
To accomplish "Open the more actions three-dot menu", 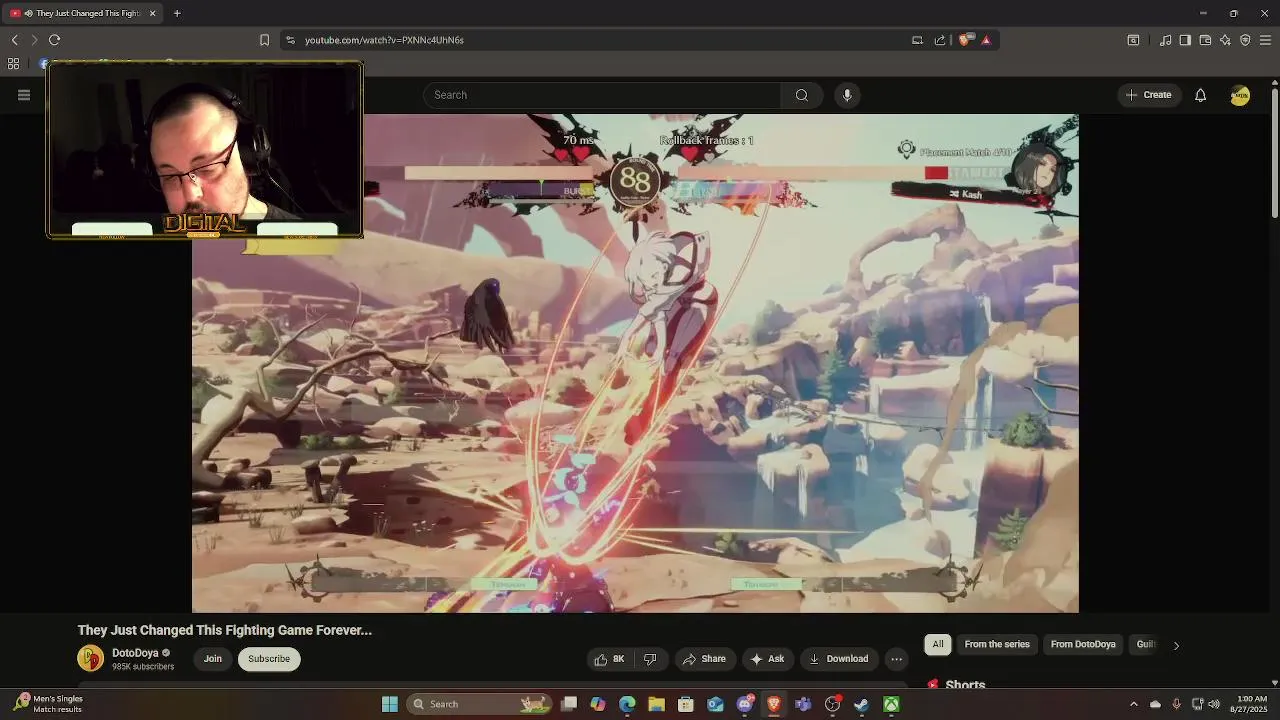I will click(x=896, y=658).
